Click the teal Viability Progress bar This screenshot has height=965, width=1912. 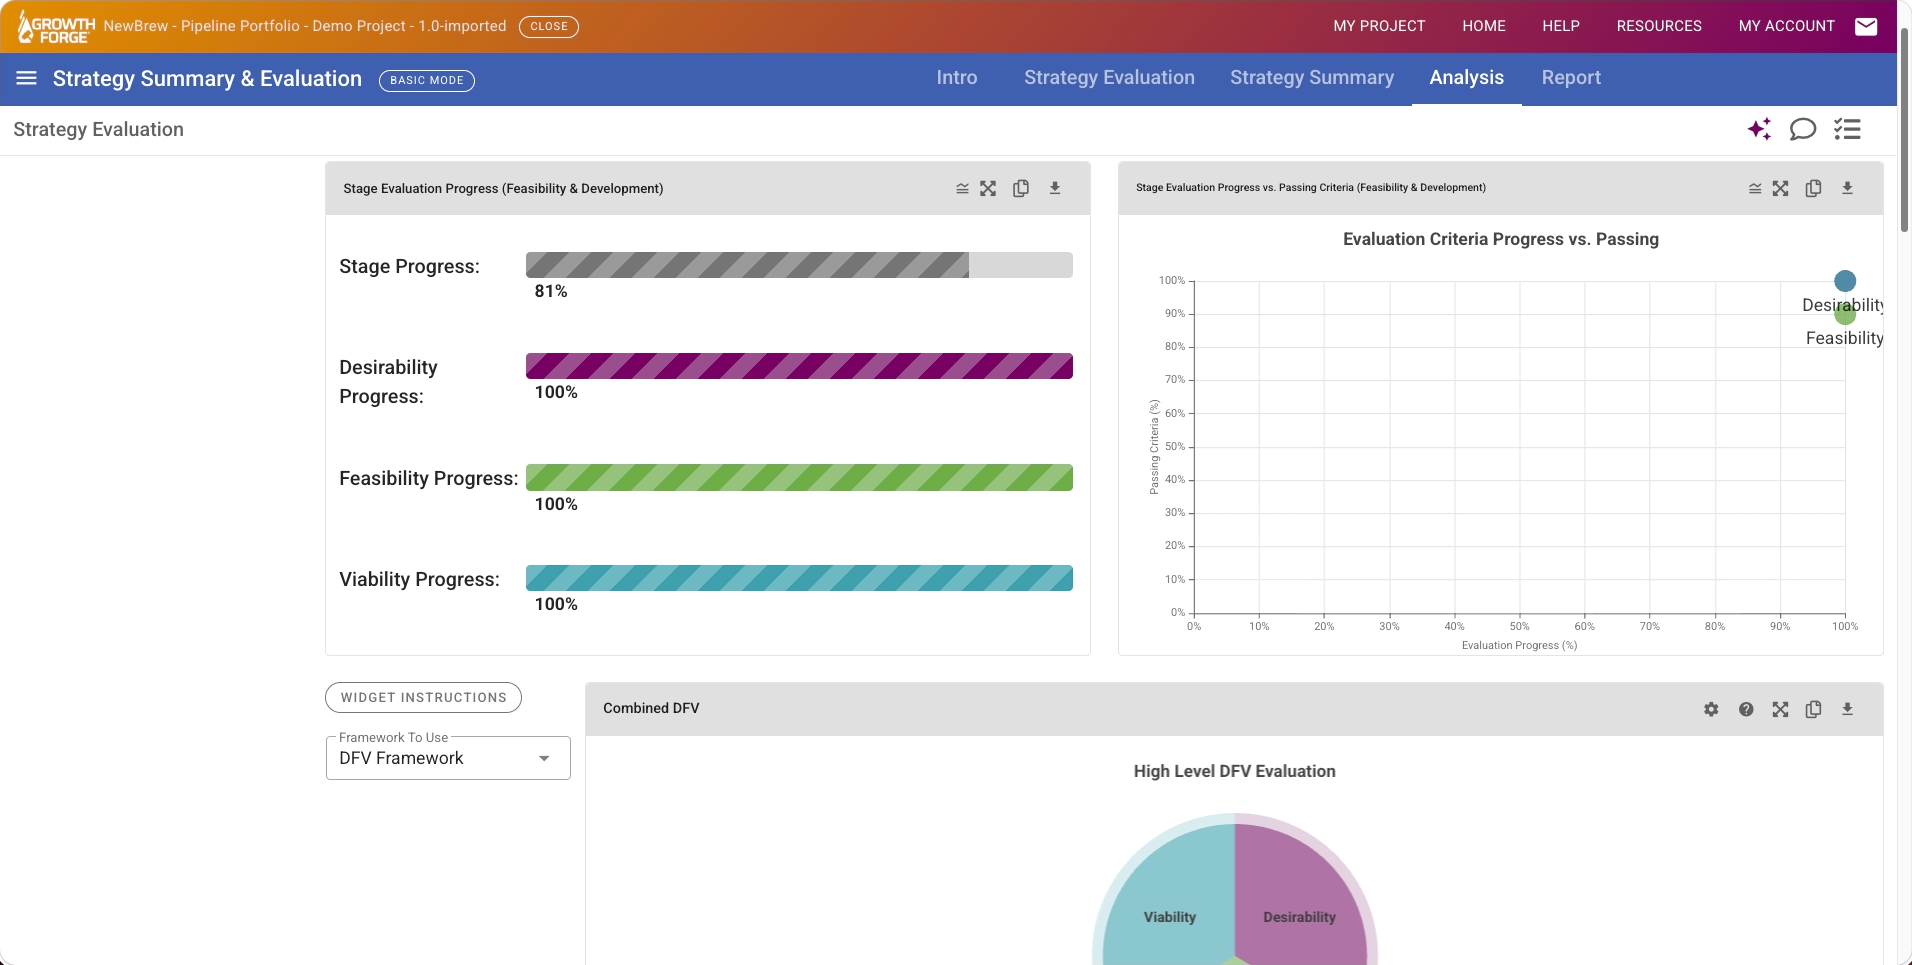[799, 578]
